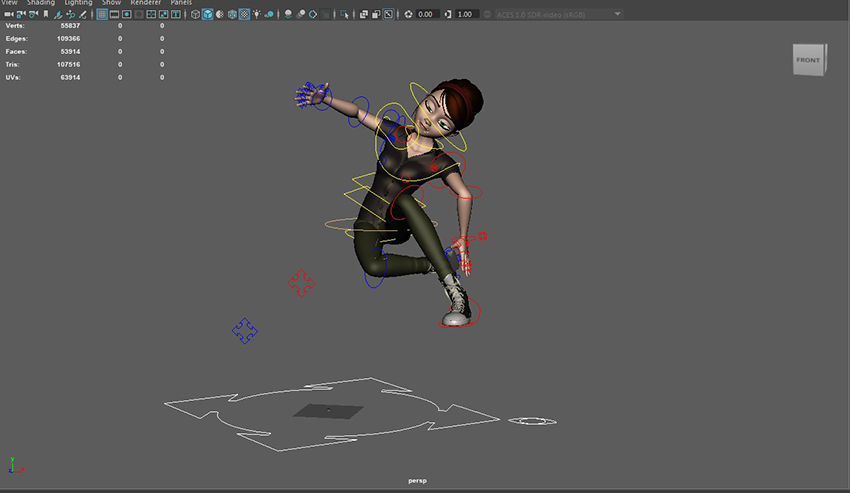Click the Edges count 109366

click(68, 39)
